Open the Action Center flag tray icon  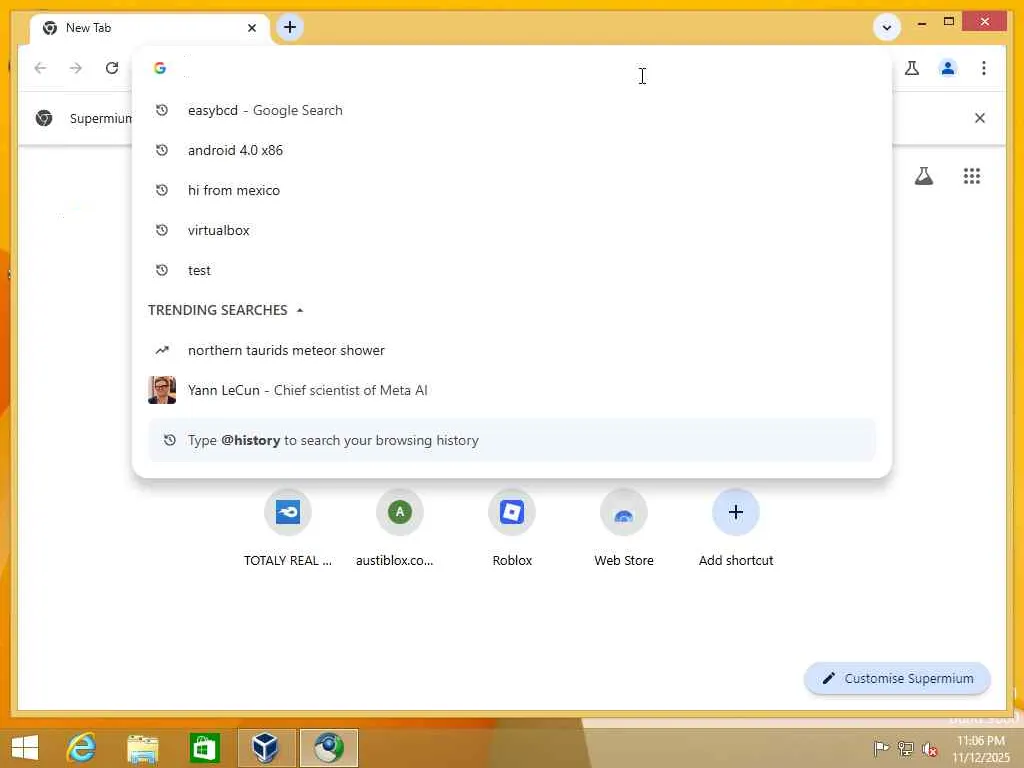coord(881,748)
